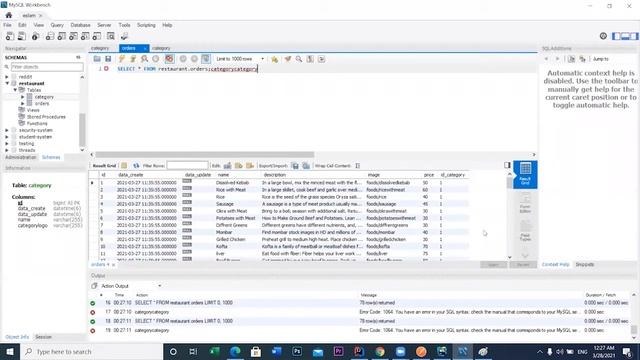
Task: Open the Query menu
Action: pos(57,25)
